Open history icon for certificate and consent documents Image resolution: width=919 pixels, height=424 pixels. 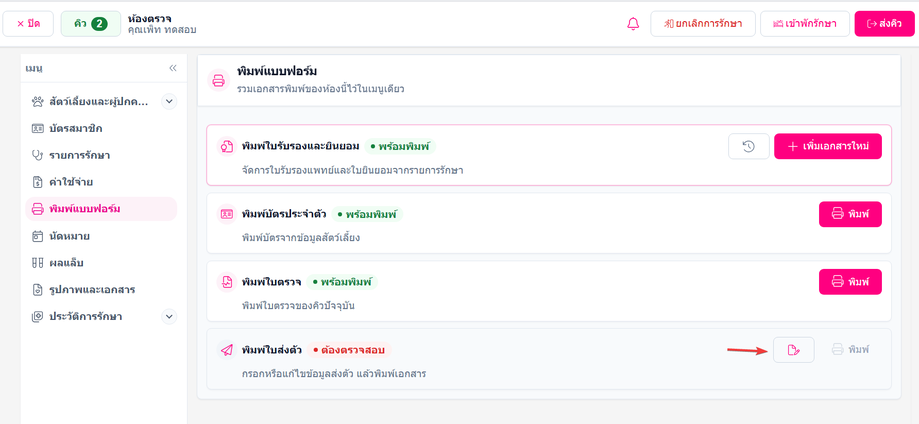[x=748, y=147]
